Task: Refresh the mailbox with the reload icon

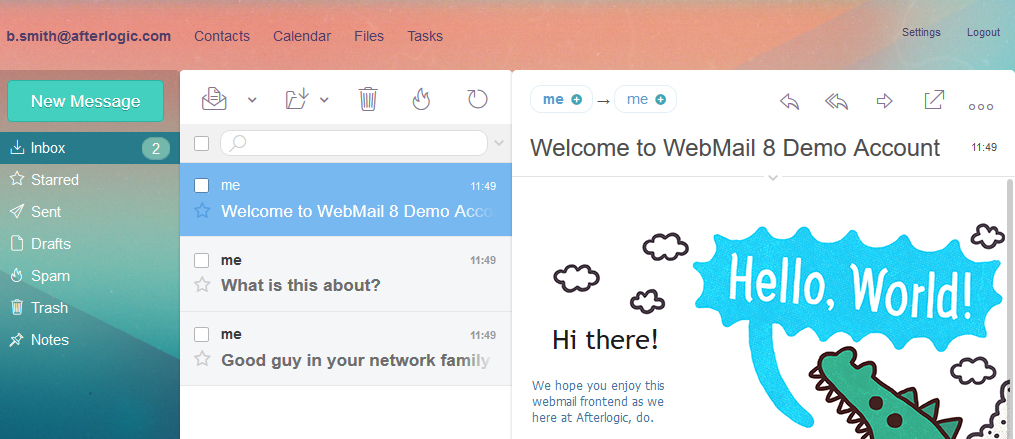Action: pyautogui.click(x=477, y=98)
